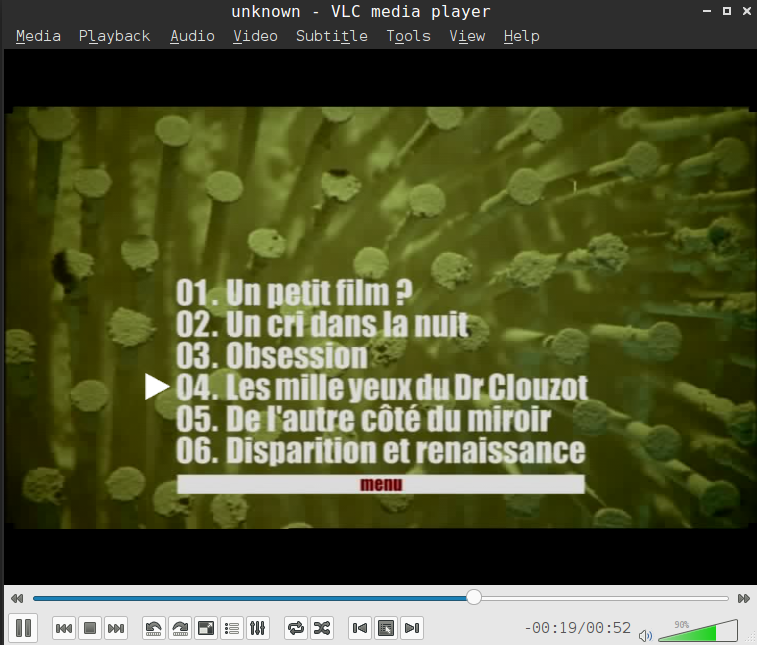Select chapter 01. Un petit film ?

(x=294, y=293)
